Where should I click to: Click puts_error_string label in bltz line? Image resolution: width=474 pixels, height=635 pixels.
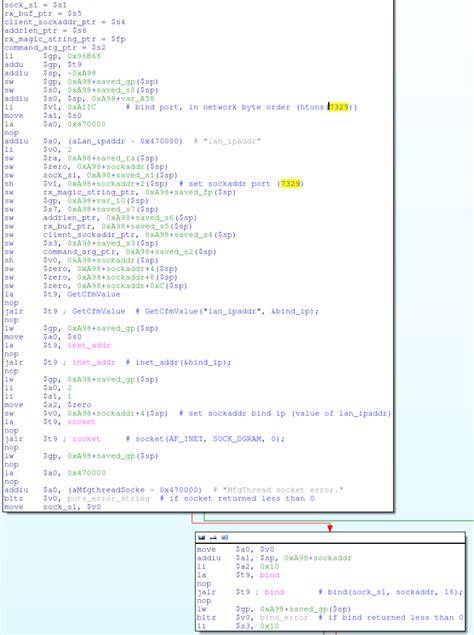(x=108, y=498)
